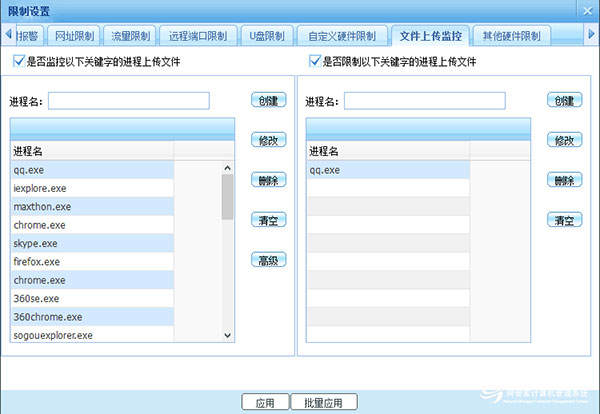Click the 进程名 input in monitoring panel
Viewport: 600px width, 414px height.
[x=129, y=101]
